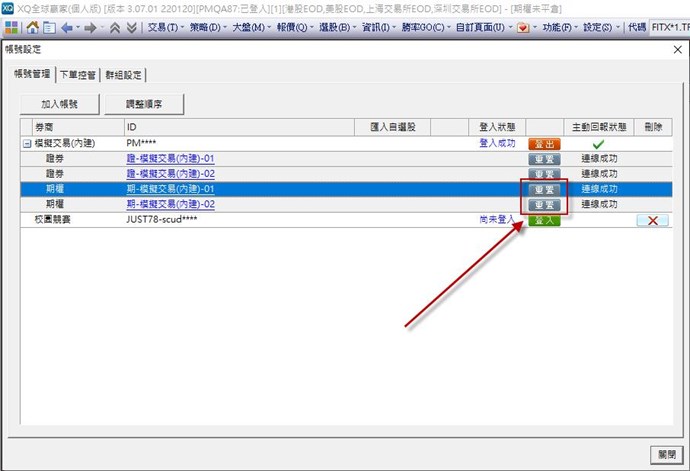Open the 證-模擬交易(內建)-01 account link
Screen dimensions: 690x471
(x=170, y=159)
